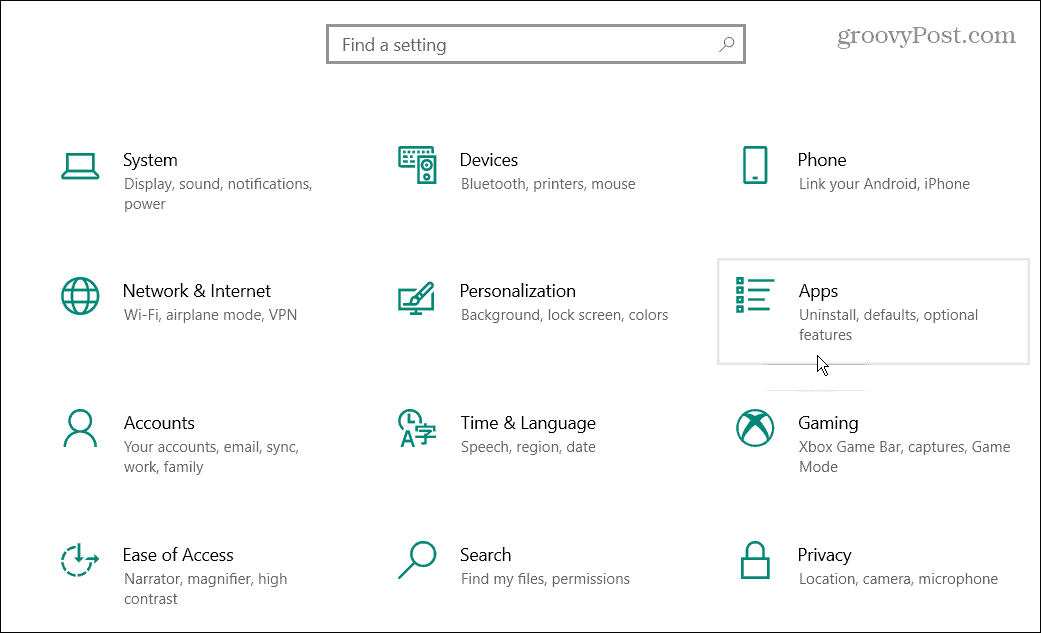Click the Ease of Access icon
This screenshot has height=633, width=1041.
pos(80,560)
